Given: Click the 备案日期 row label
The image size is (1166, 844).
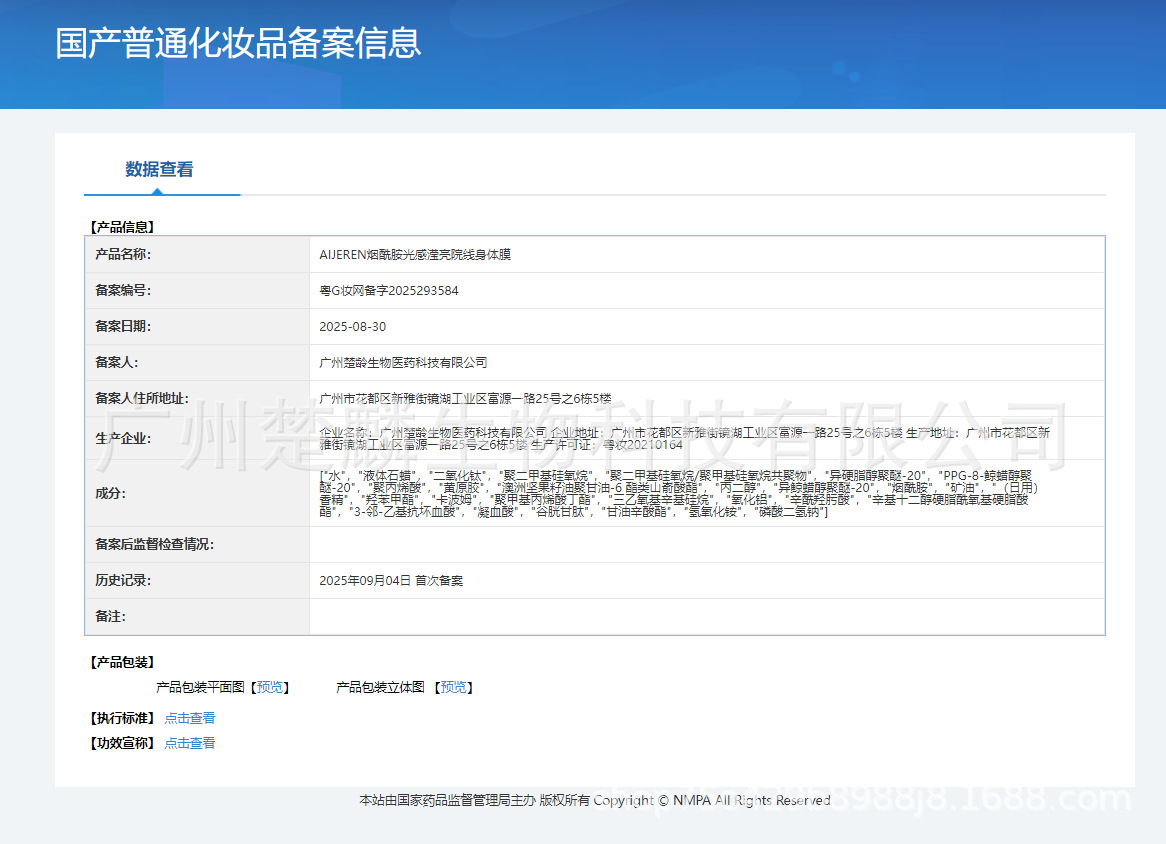Looking at the screenshot, I should [x=123, y=326].
